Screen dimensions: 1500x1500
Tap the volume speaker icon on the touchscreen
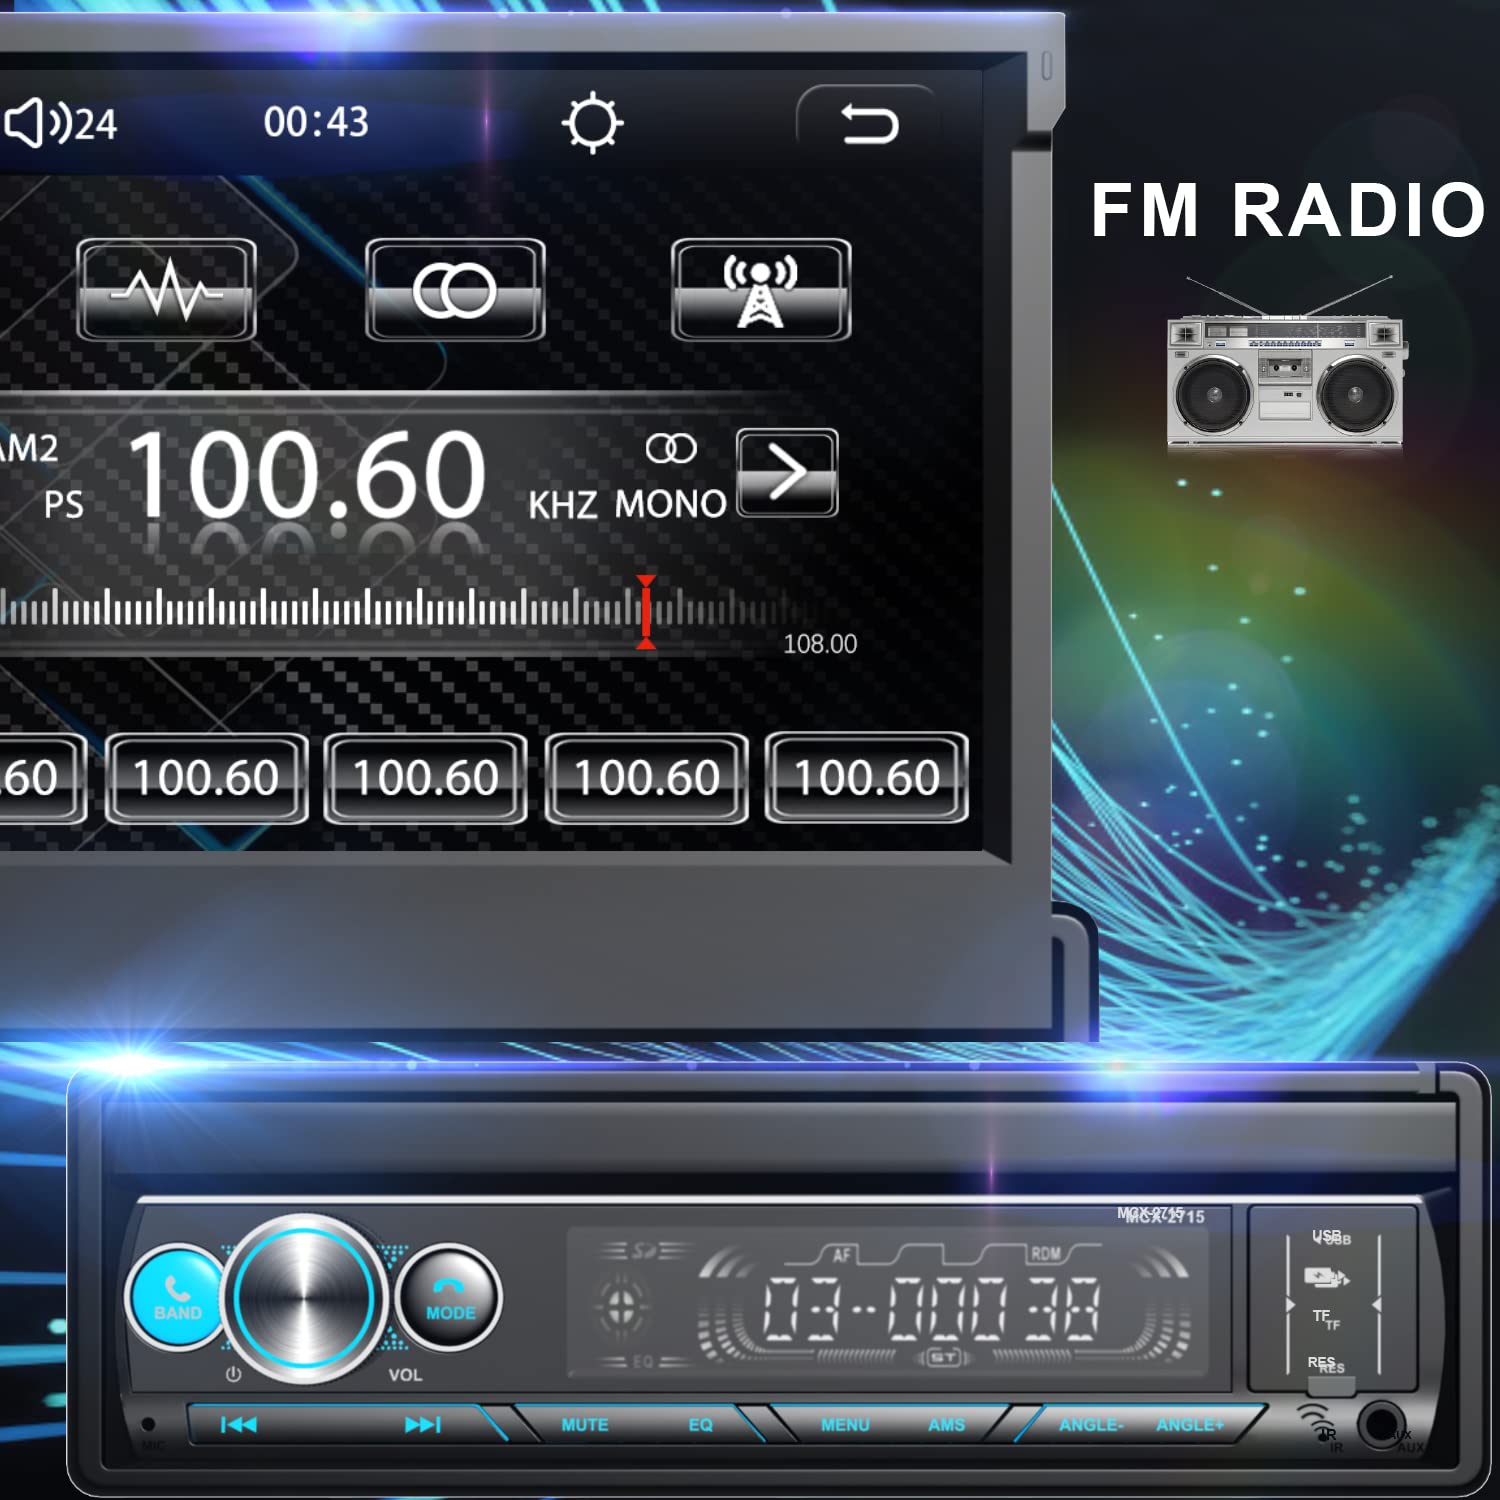click(37, 124)
